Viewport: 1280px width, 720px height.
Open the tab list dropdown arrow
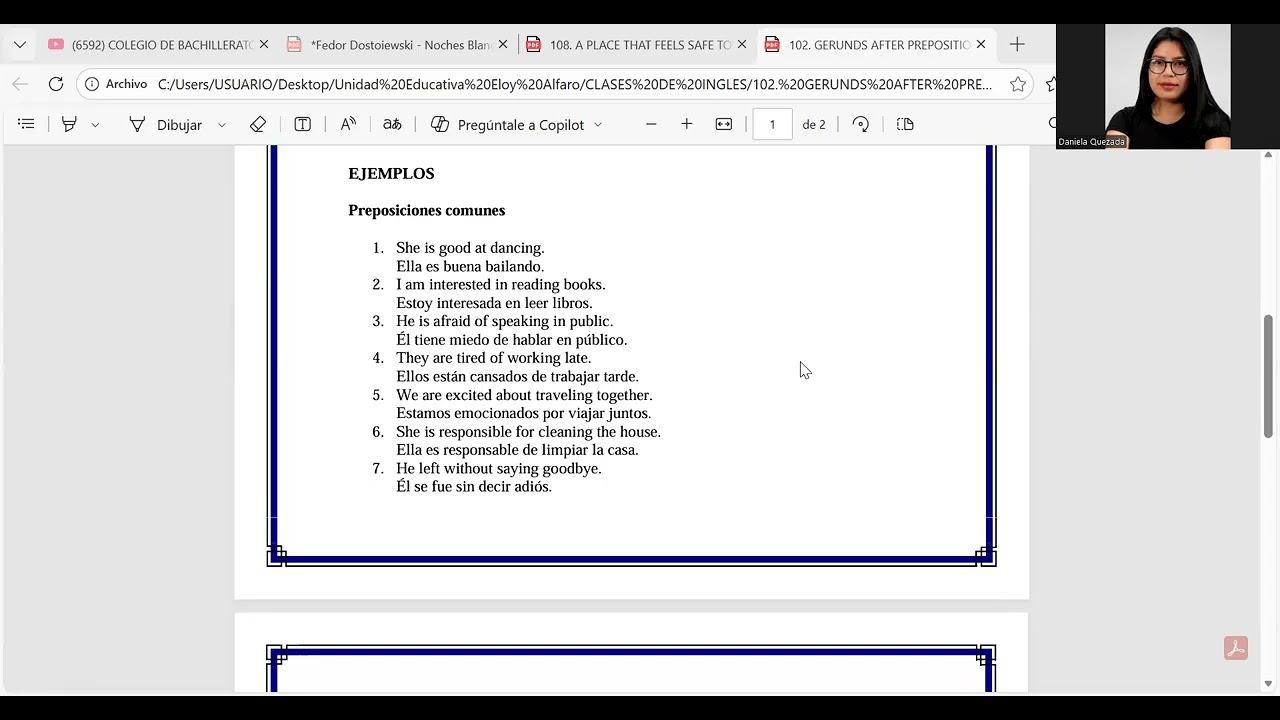19,45
